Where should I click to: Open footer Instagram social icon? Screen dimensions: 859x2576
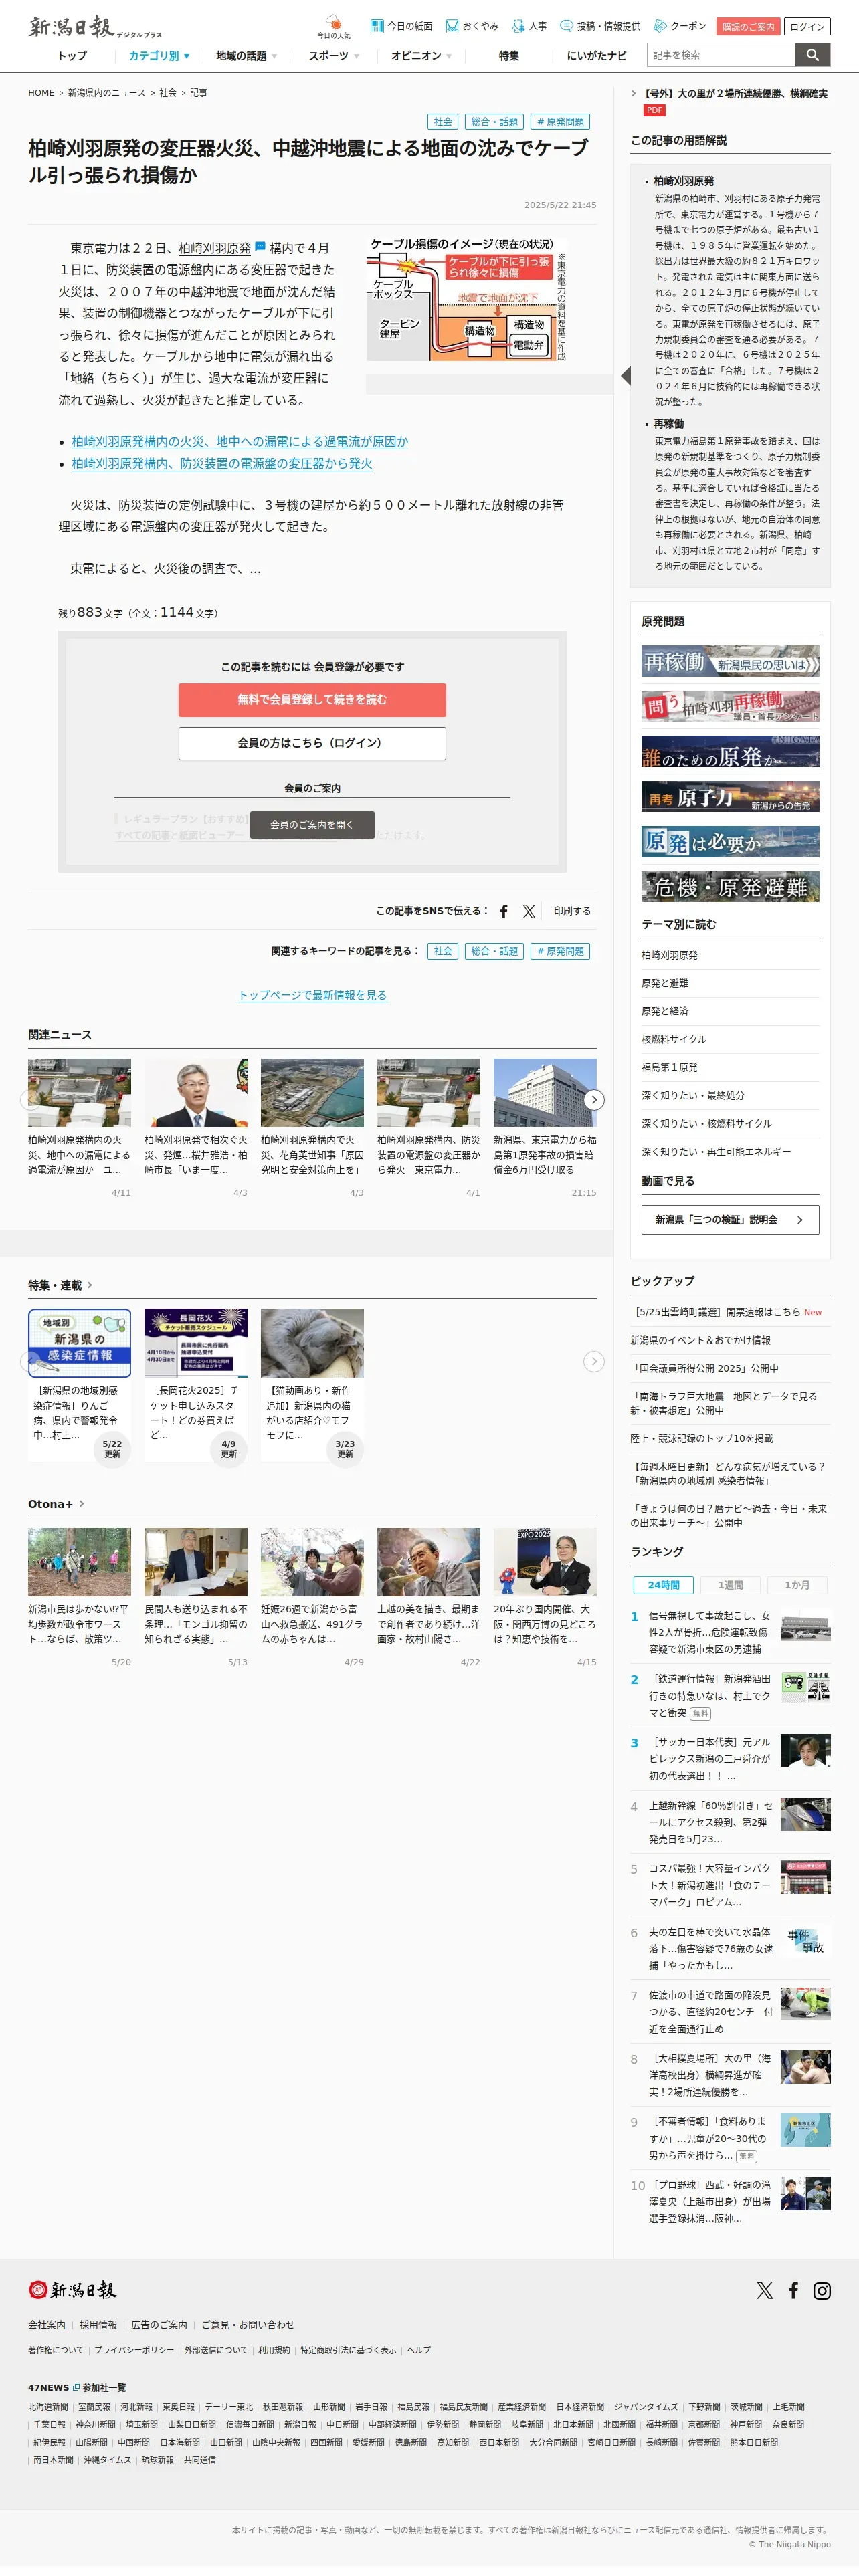822,2290
